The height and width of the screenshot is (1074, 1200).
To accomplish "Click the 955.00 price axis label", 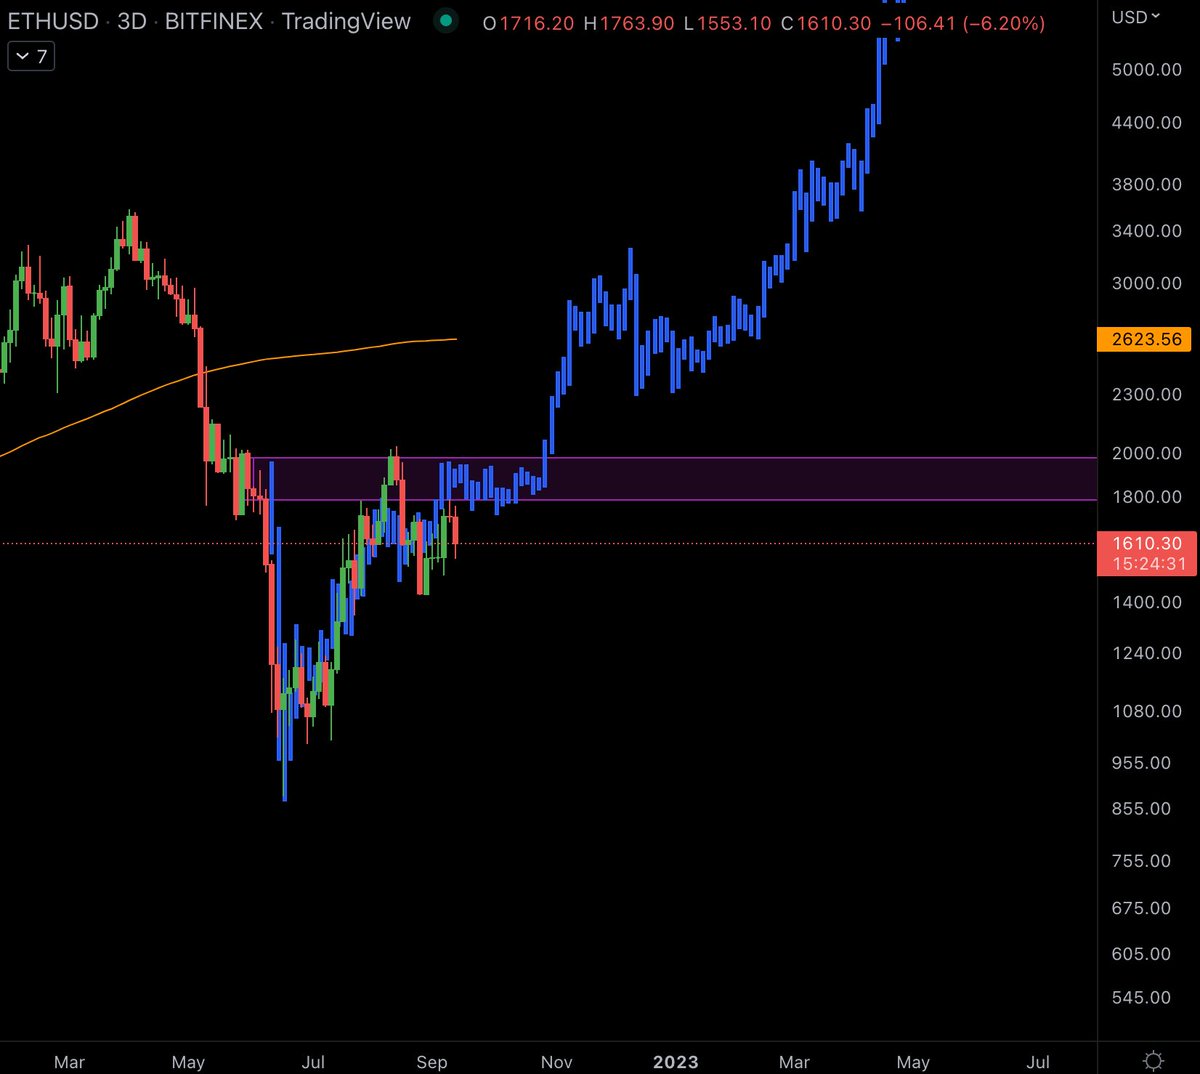I will tap(1141, 763).
